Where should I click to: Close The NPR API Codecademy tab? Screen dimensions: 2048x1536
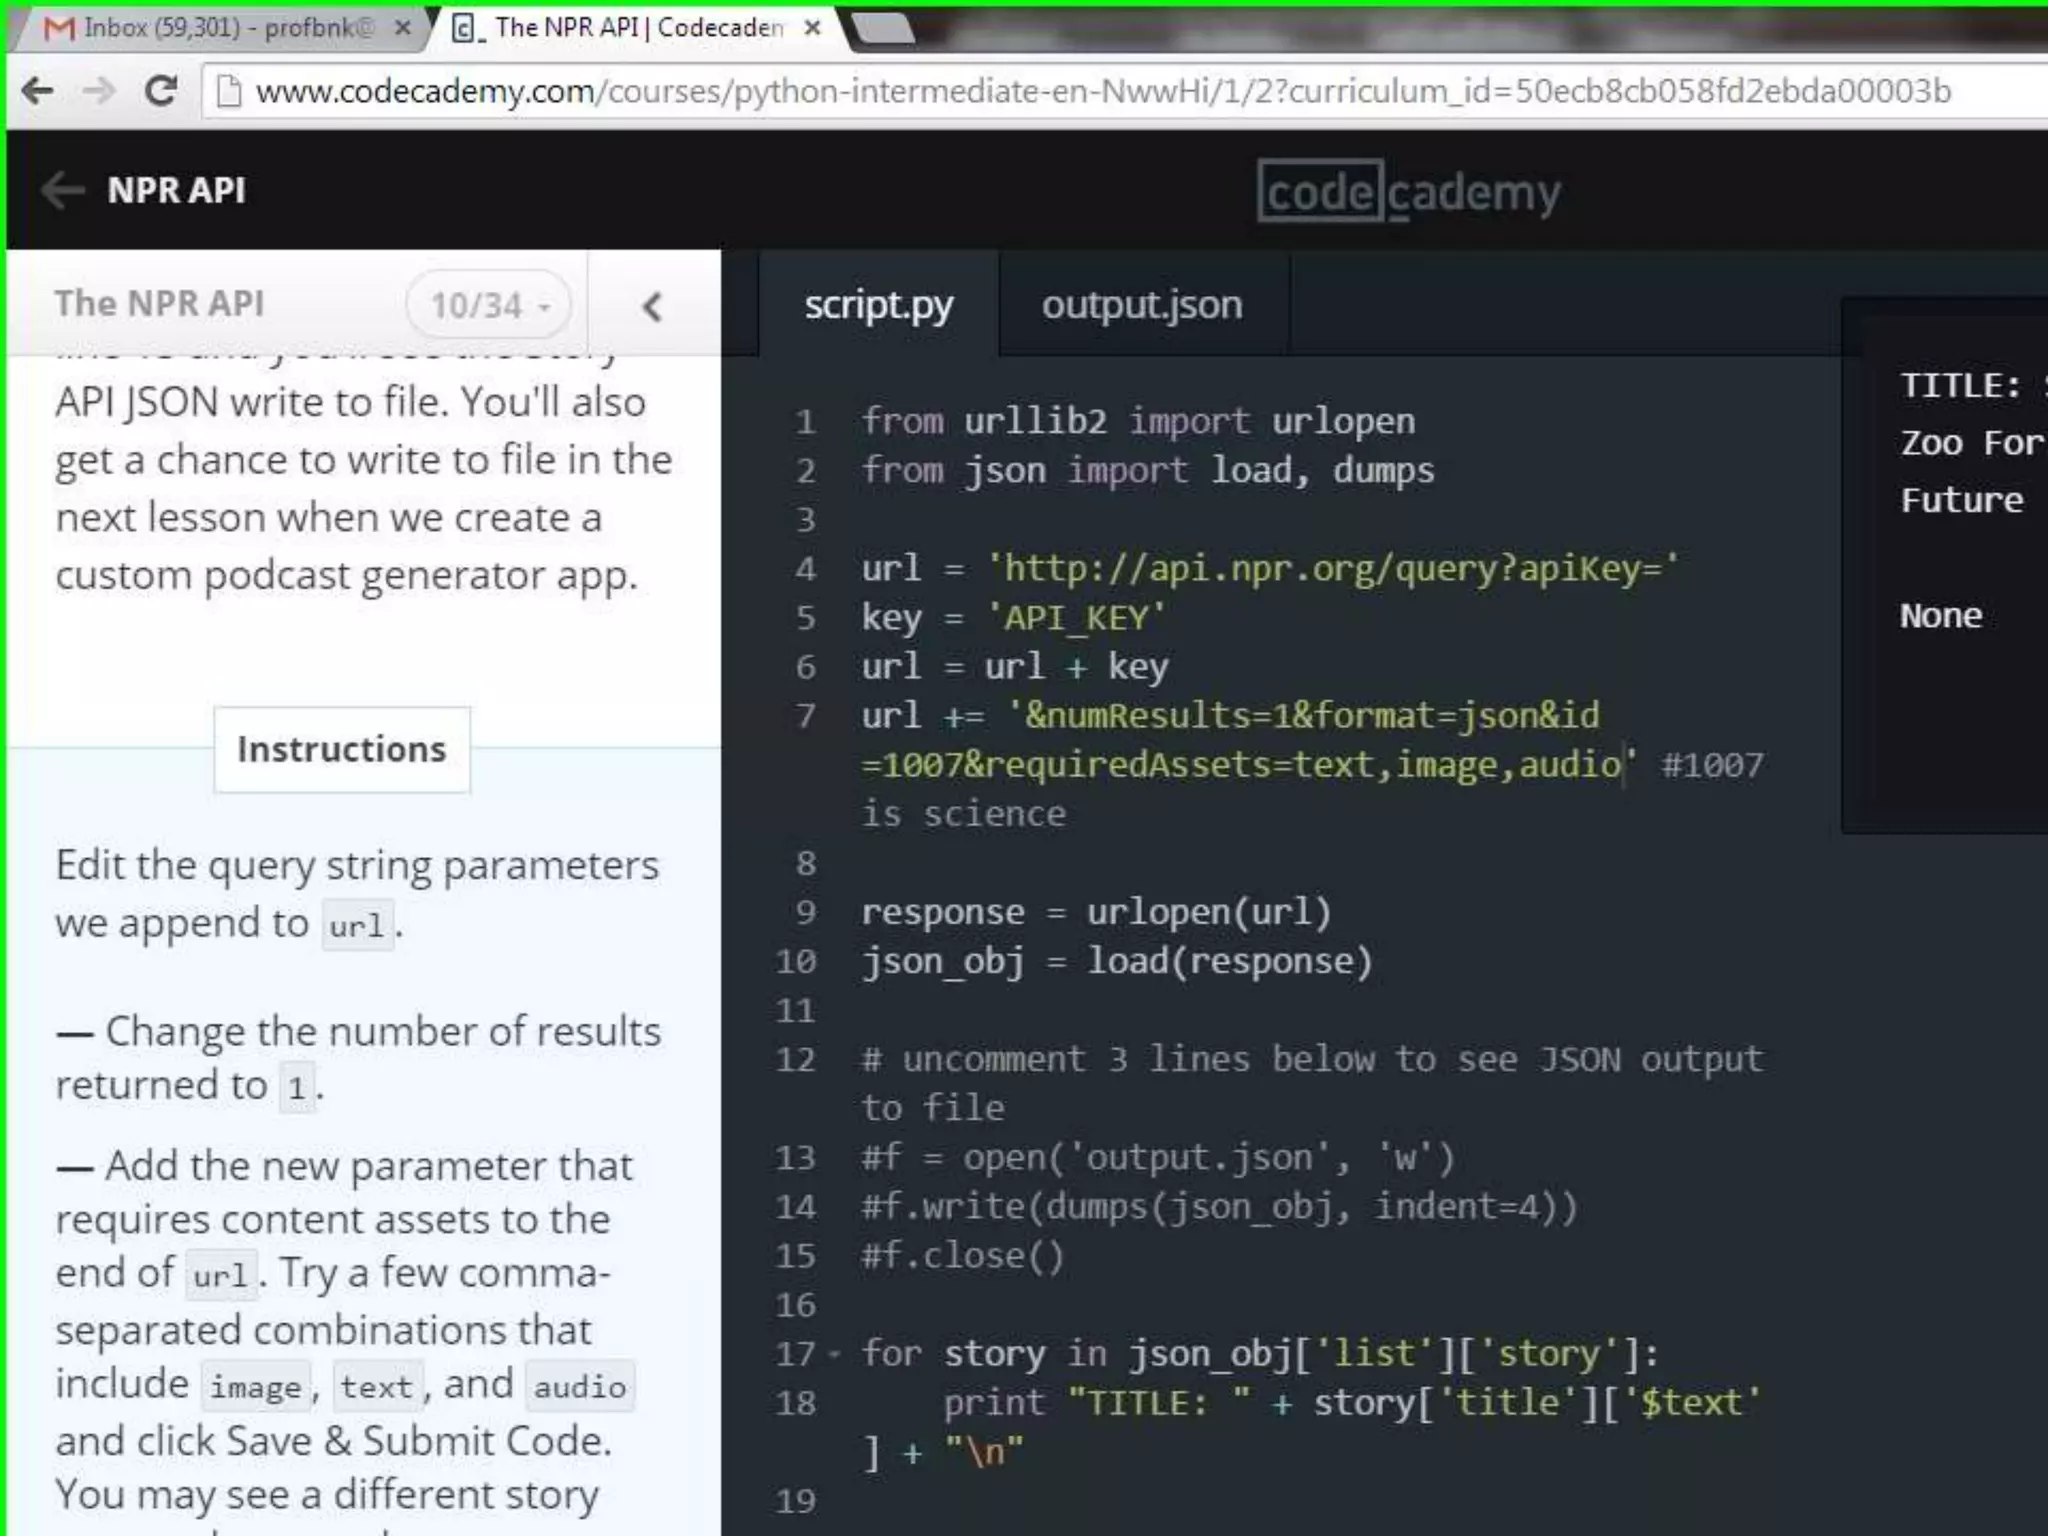[813, 28]
